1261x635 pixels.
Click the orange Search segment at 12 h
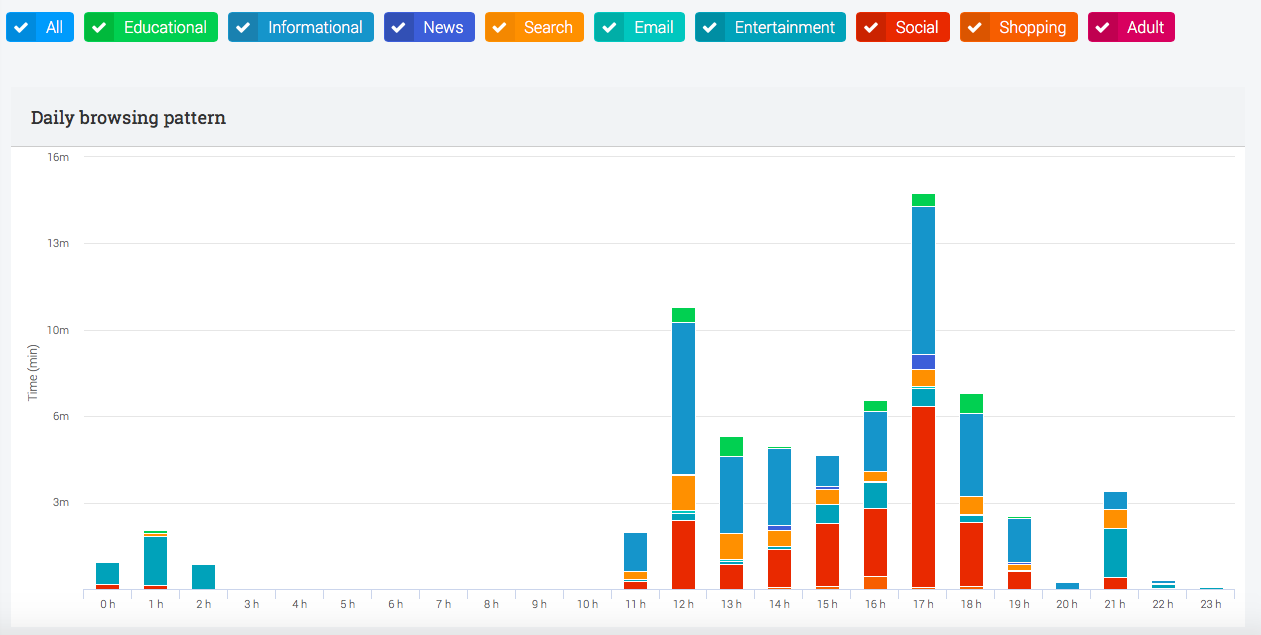click(683, 493)
